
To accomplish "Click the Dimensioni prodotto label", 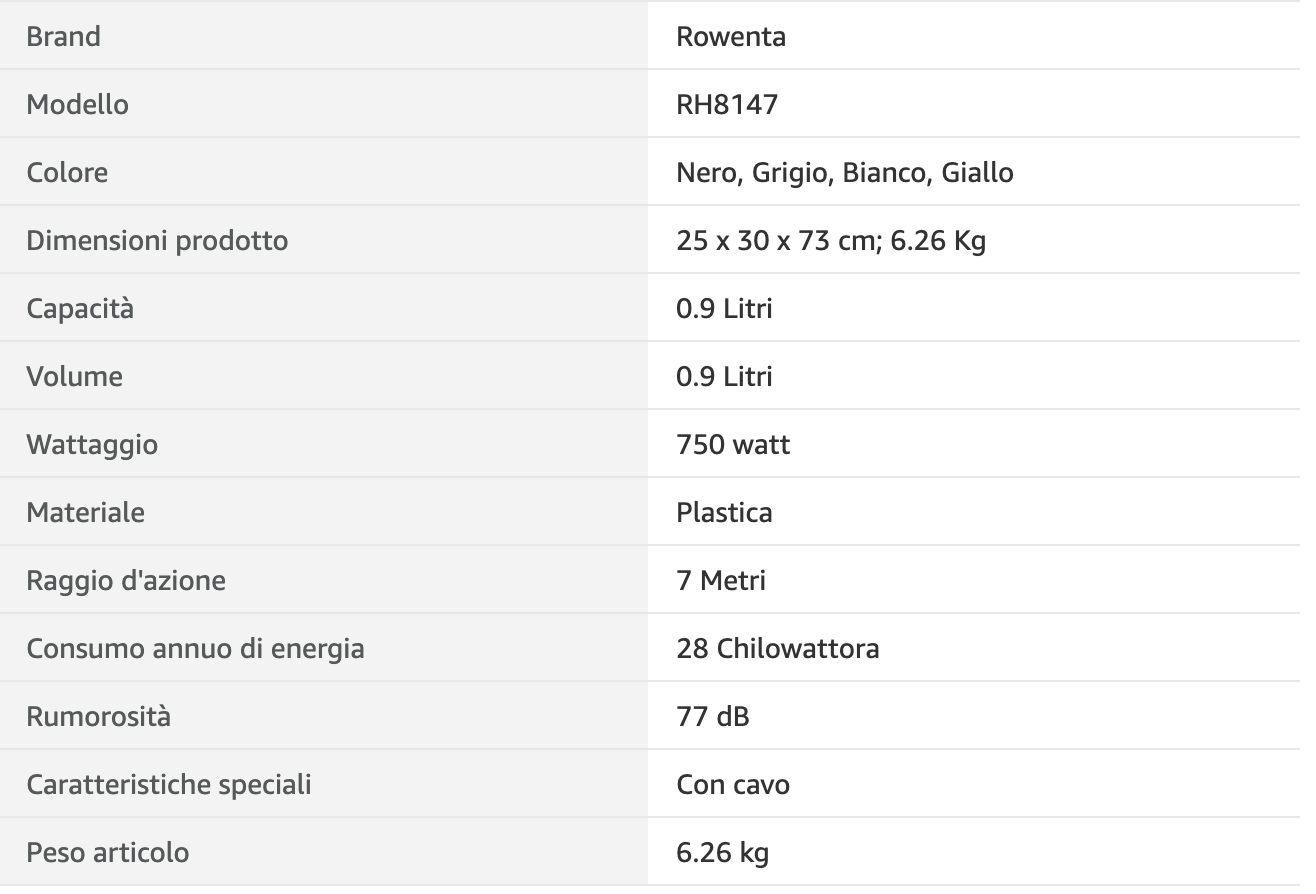I will tap(157, 240).
